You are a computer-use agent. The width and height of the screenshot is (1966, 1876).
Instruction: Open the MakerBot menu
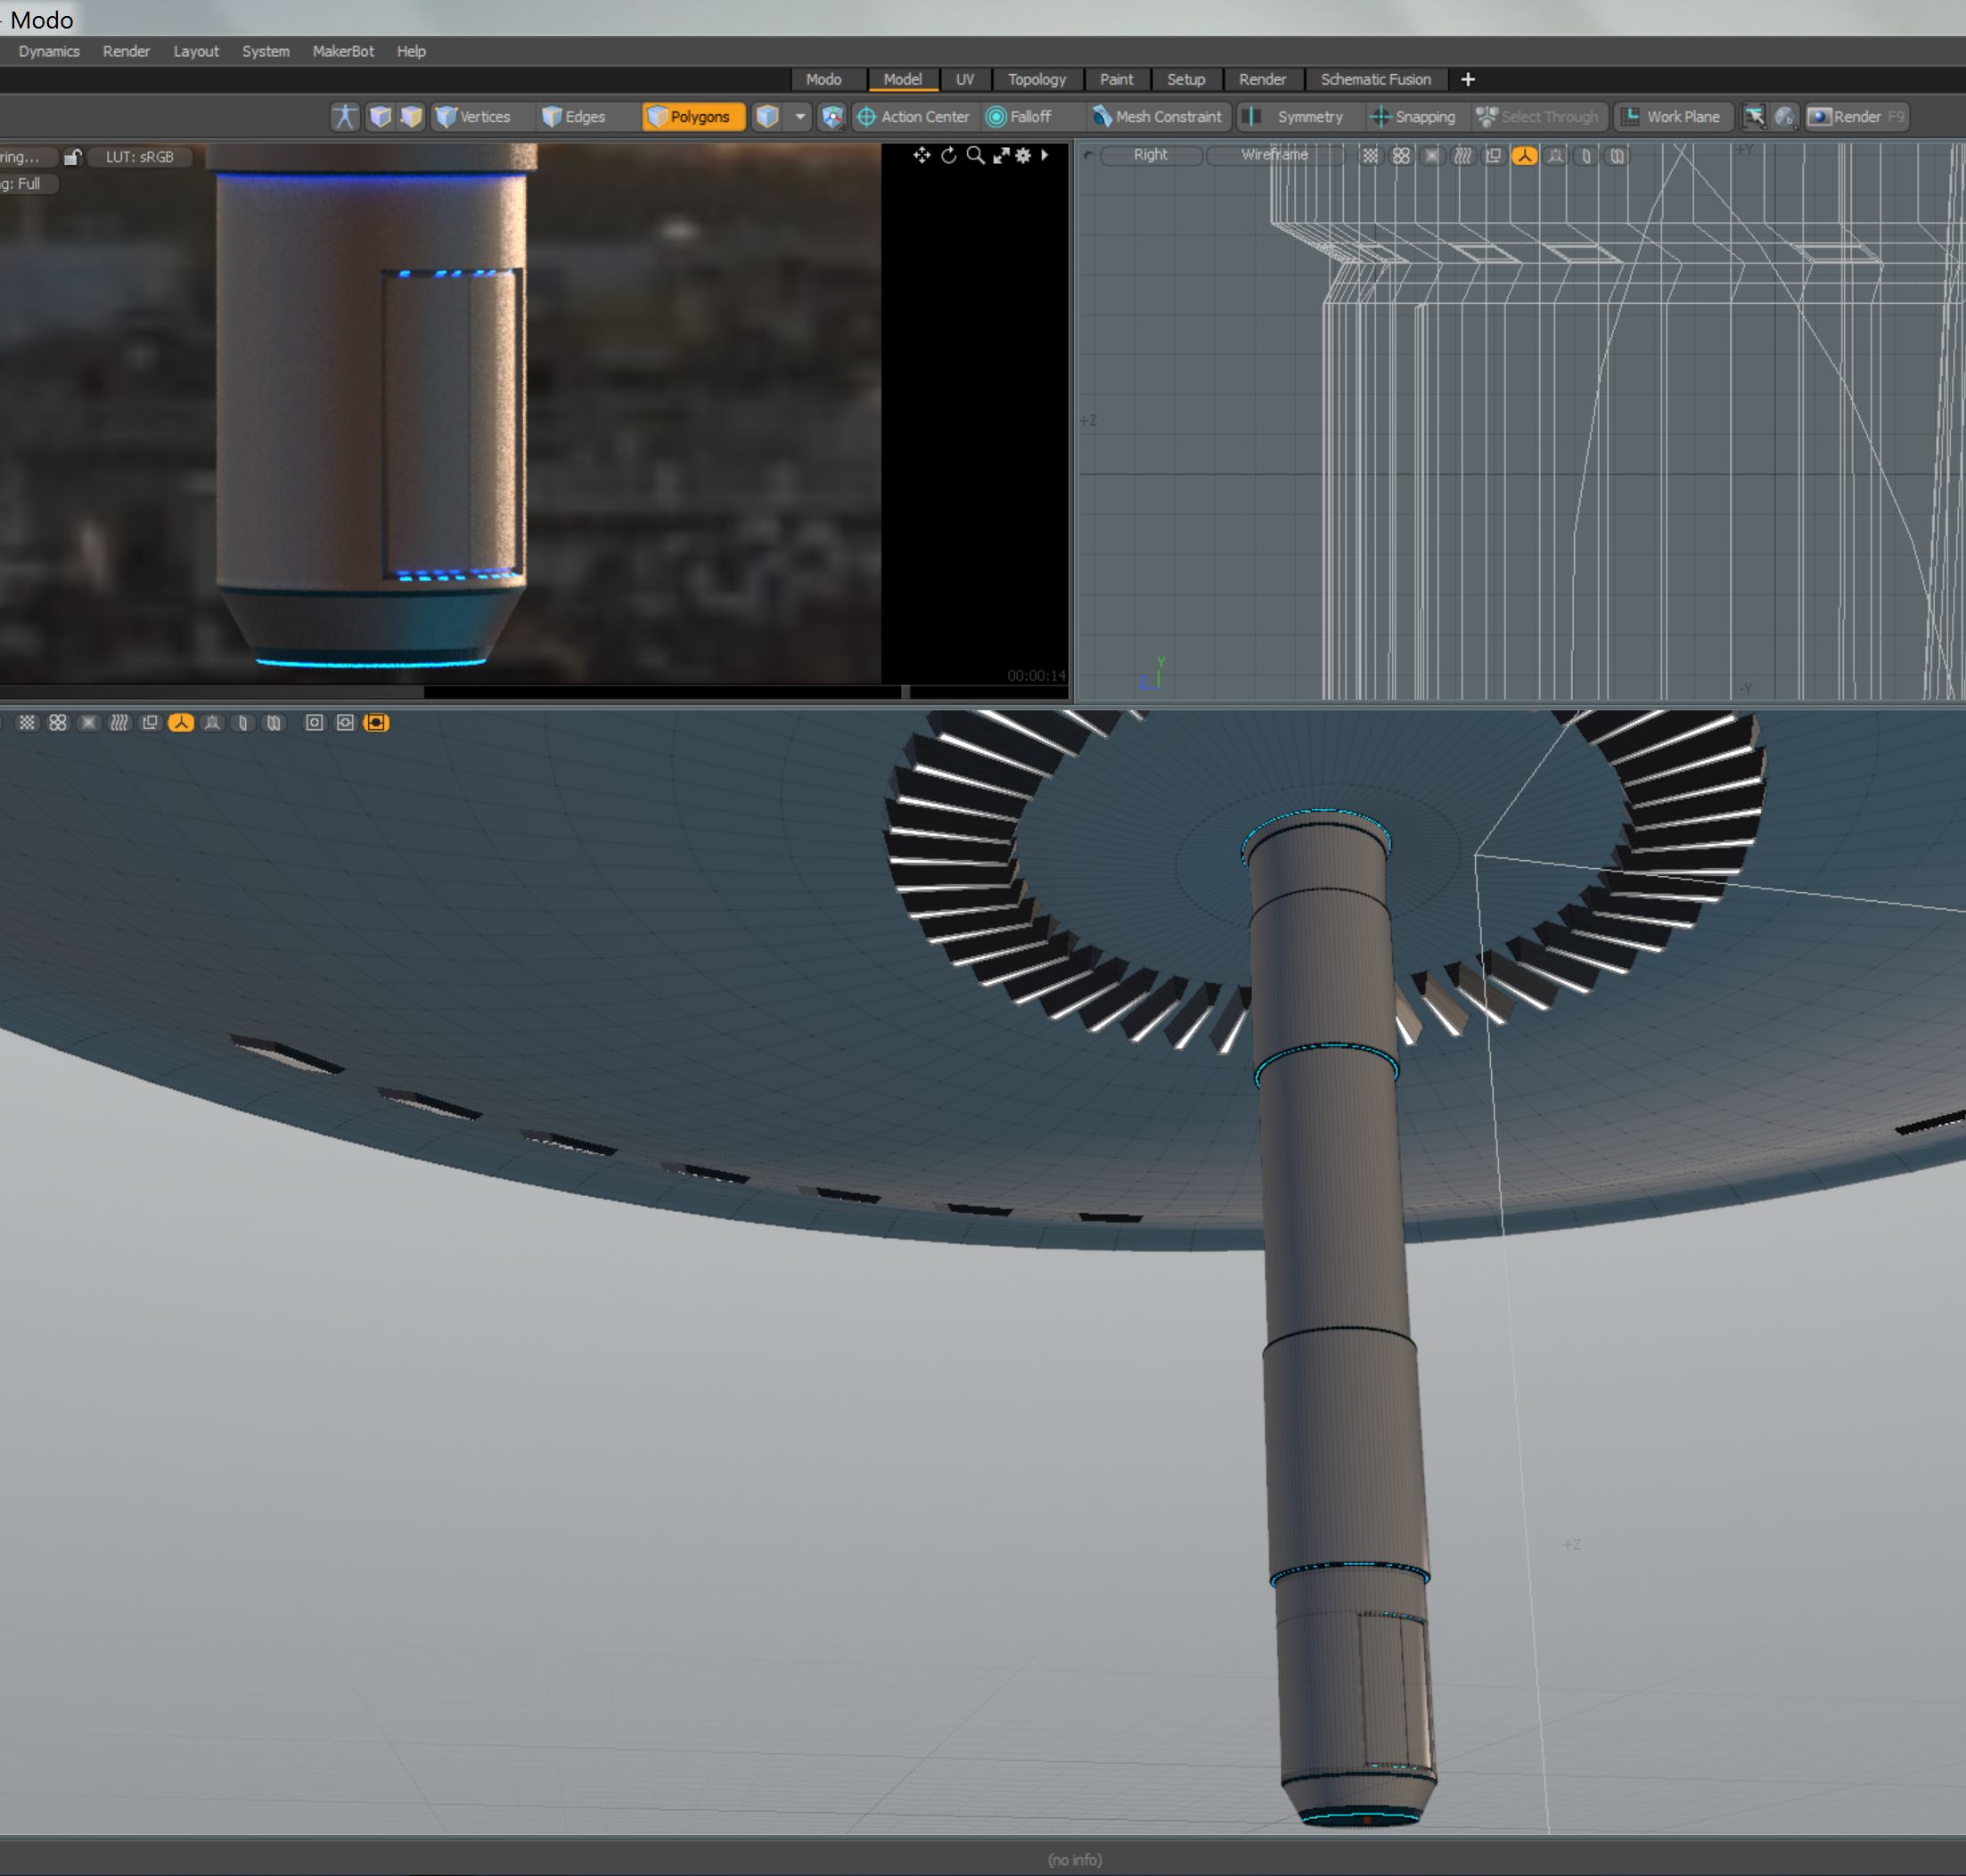pos(343,51)
